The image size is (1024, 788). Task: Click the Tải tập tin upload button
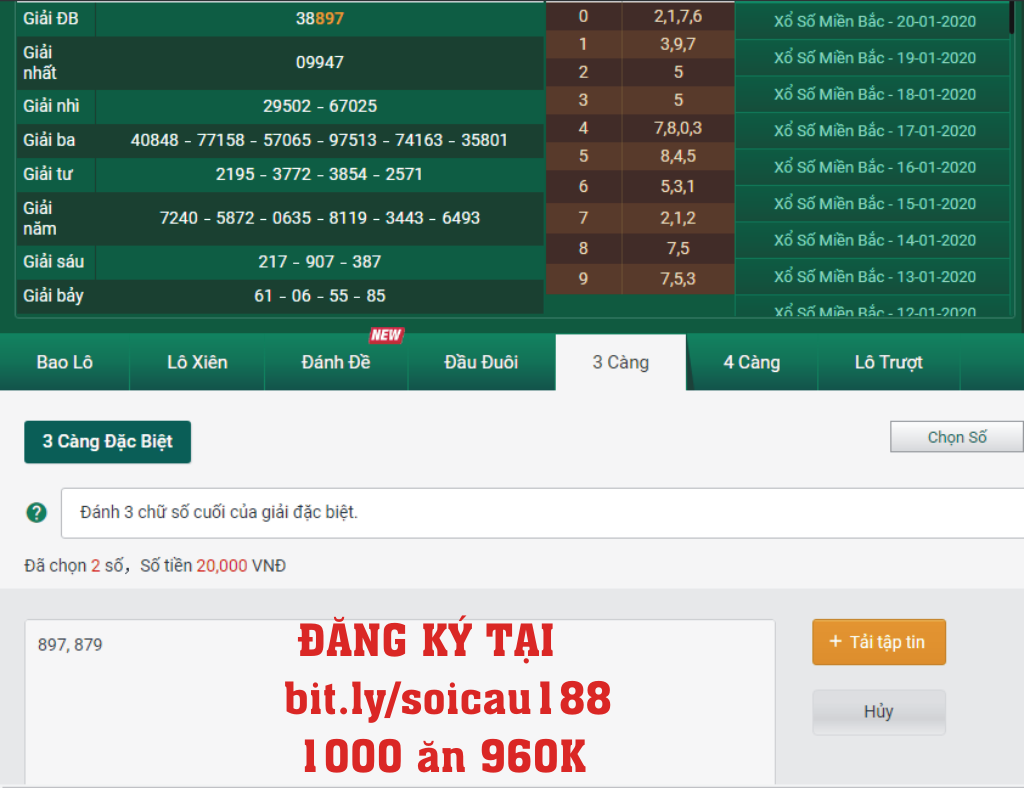click(x=879, y=642)
